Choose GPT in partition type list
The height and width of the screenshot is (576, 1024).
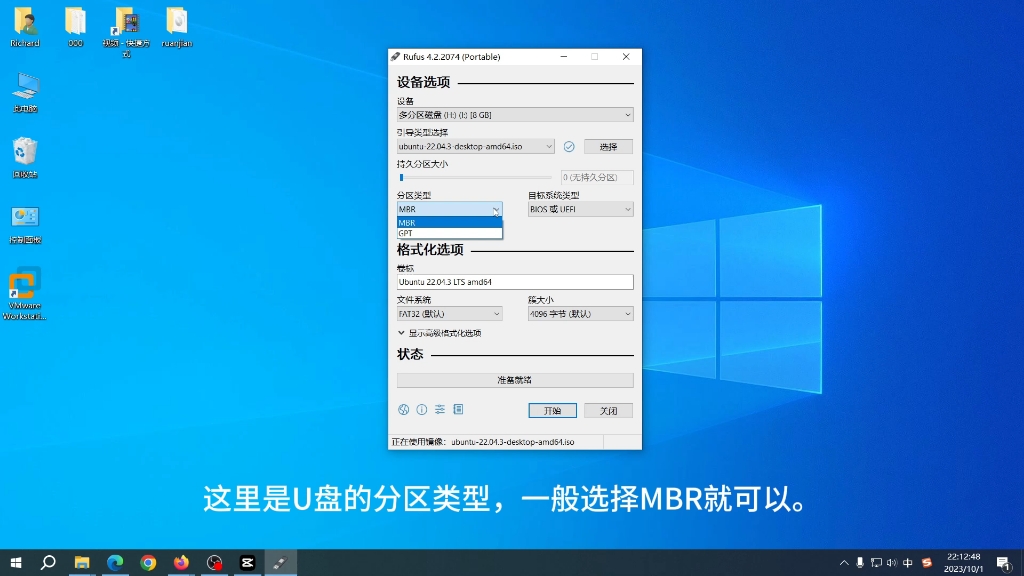[x=449, y=233]
